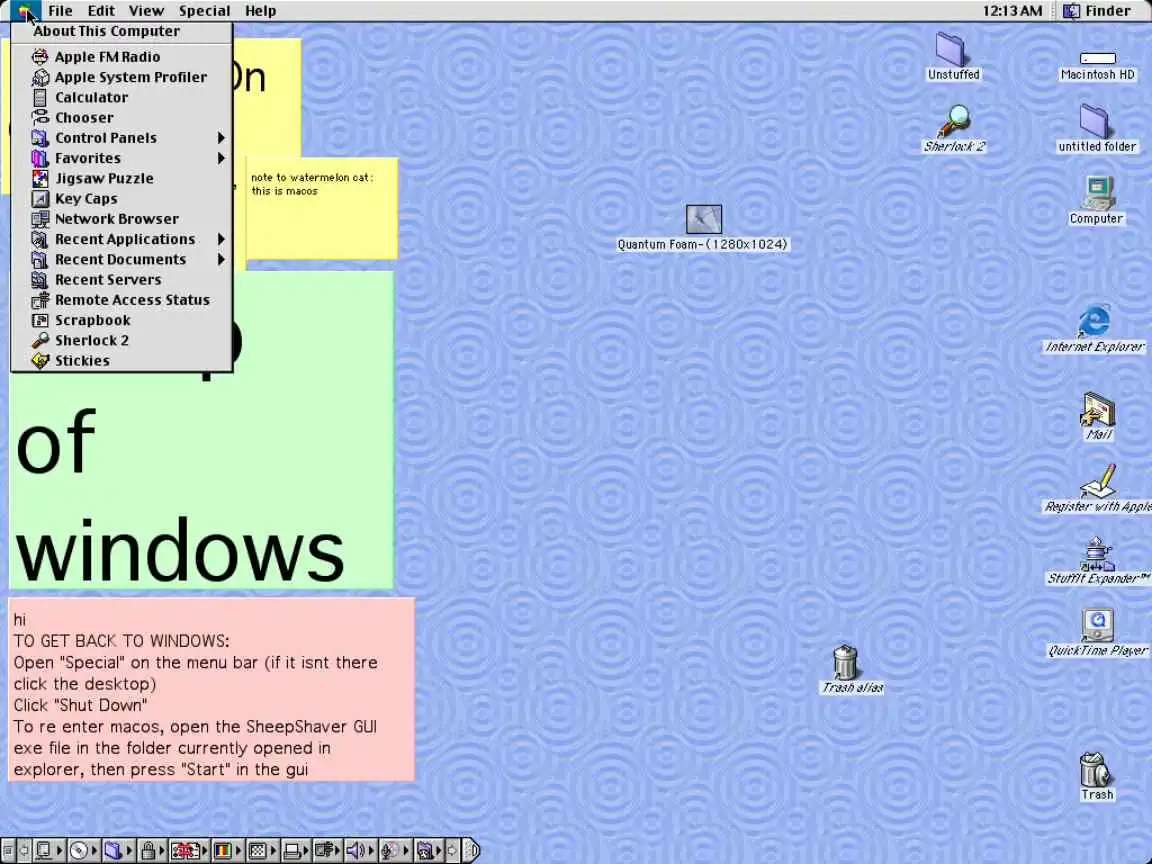Open the CD Strip module in the Control Strip

click(84, 851)
